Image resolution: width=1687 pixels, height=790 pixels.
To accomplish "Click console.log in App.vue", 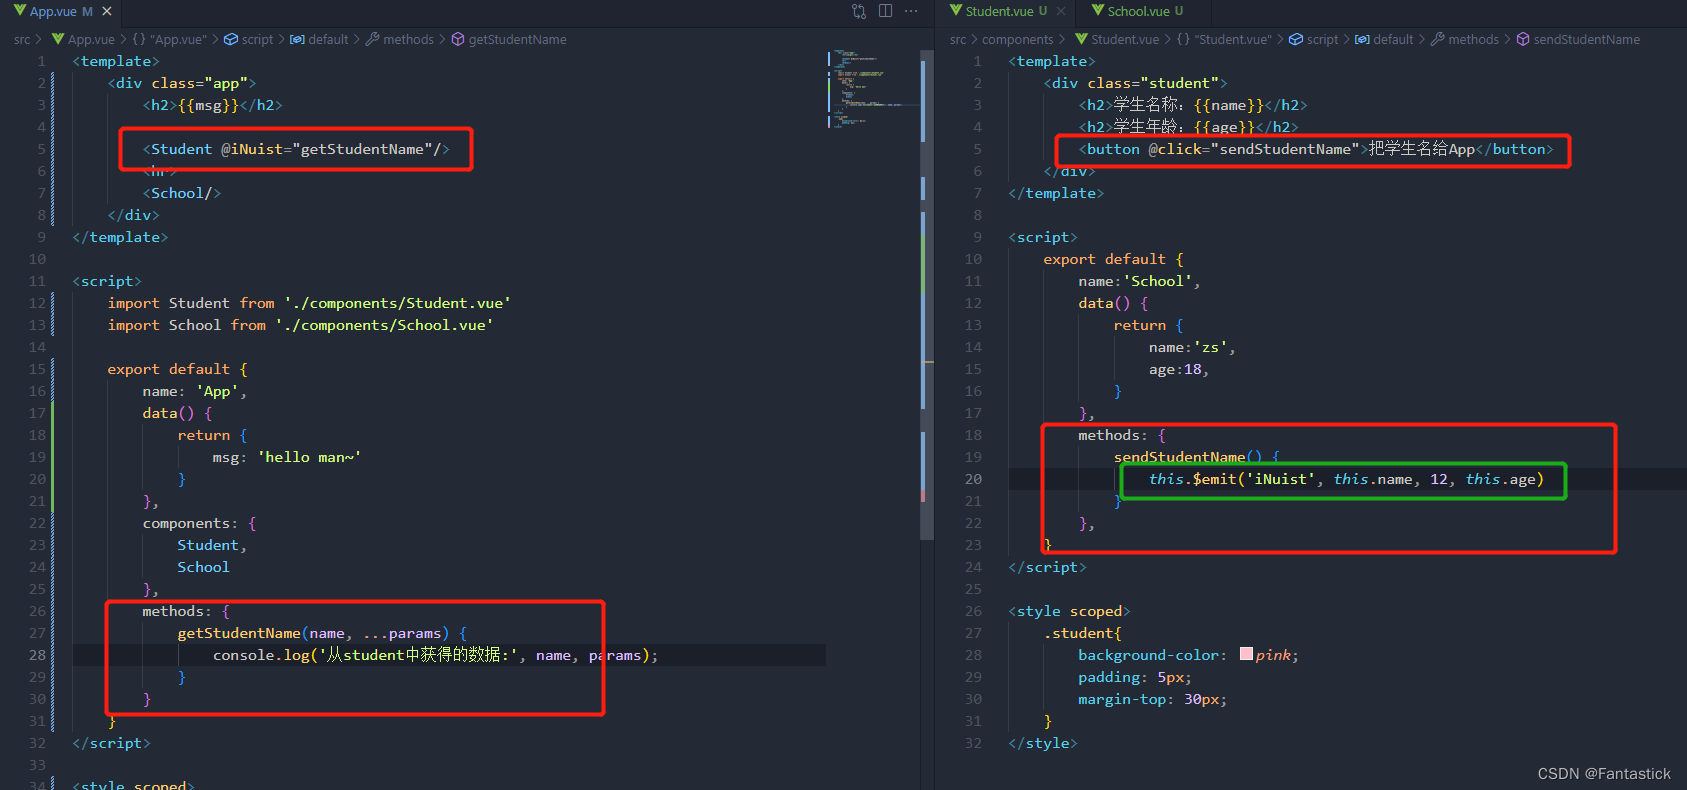I will click(261, 655).
